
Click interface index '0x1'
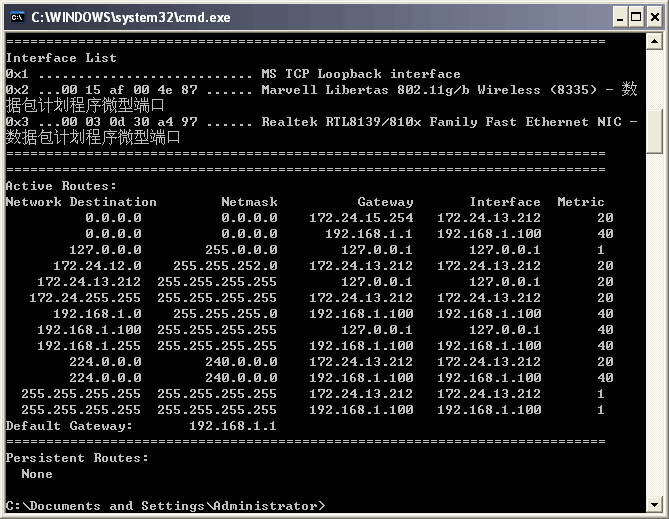[x=17, y=74]
